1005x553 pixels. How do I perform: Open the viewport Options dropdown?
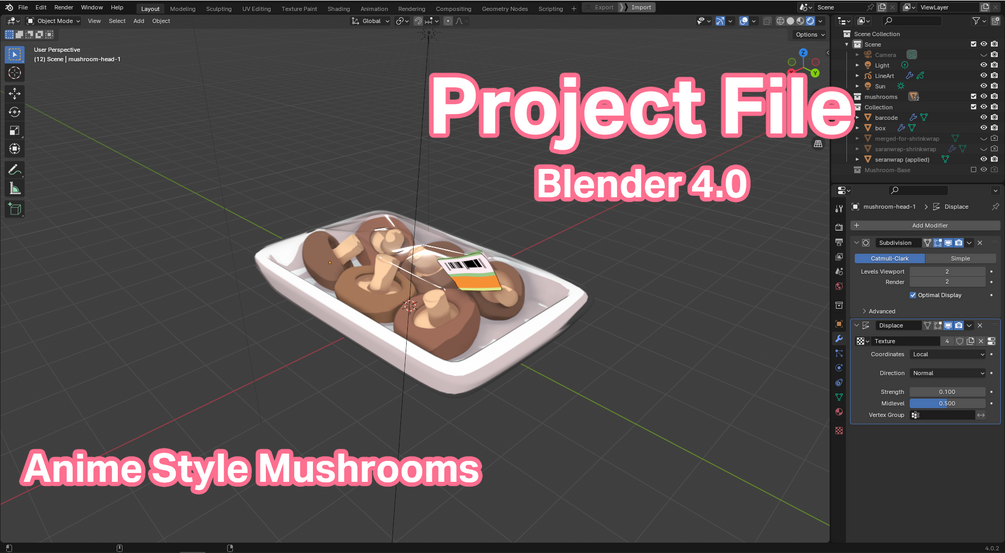(x=810, y=35)
